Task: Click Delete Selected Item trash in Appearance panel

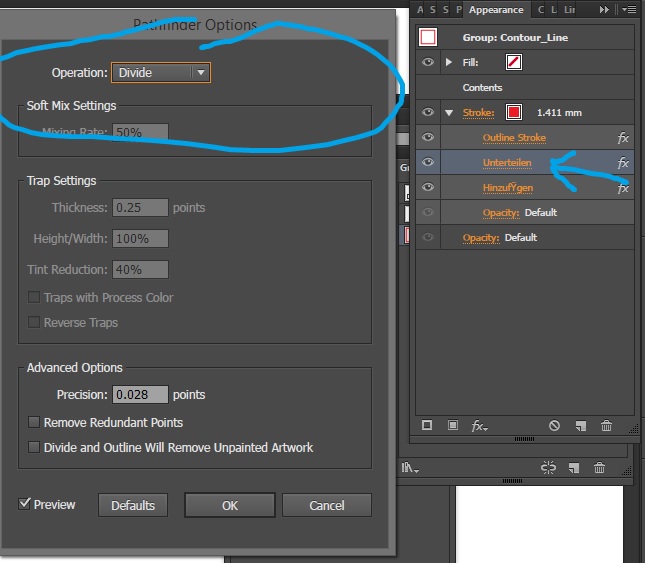Action: [606, 425]
